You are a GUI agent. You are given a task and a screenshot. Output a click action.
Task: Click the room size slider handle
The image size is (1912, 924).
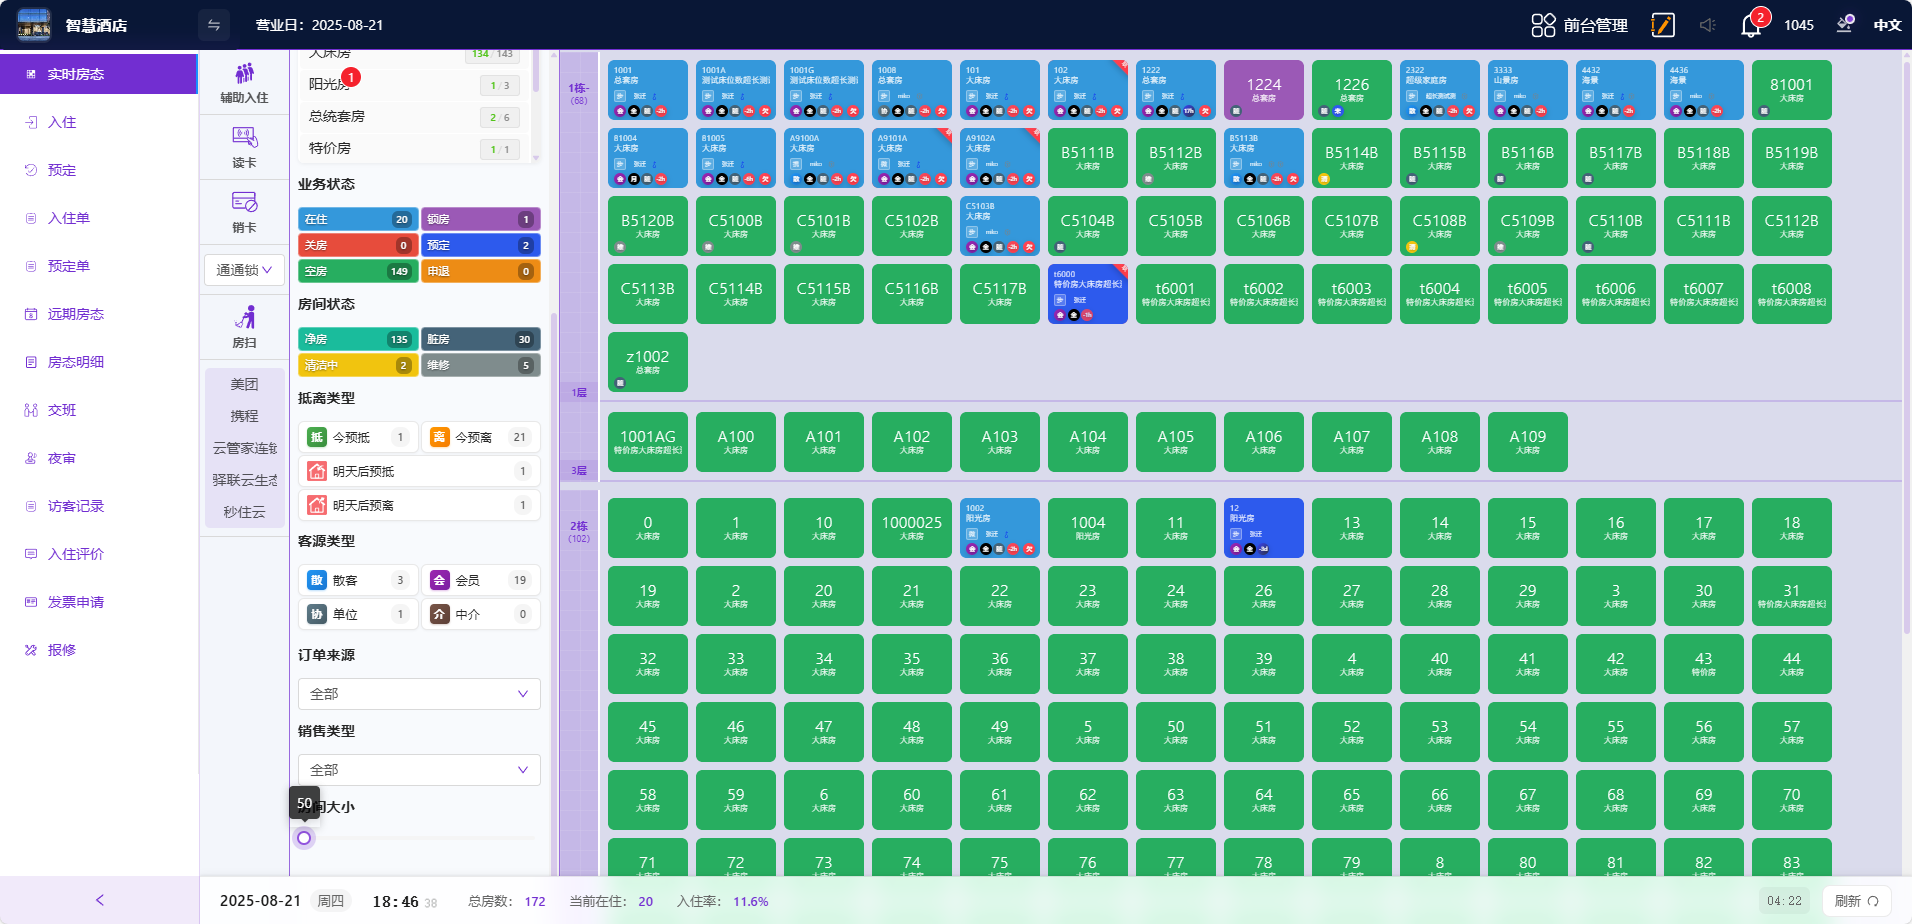click(304, 838)
